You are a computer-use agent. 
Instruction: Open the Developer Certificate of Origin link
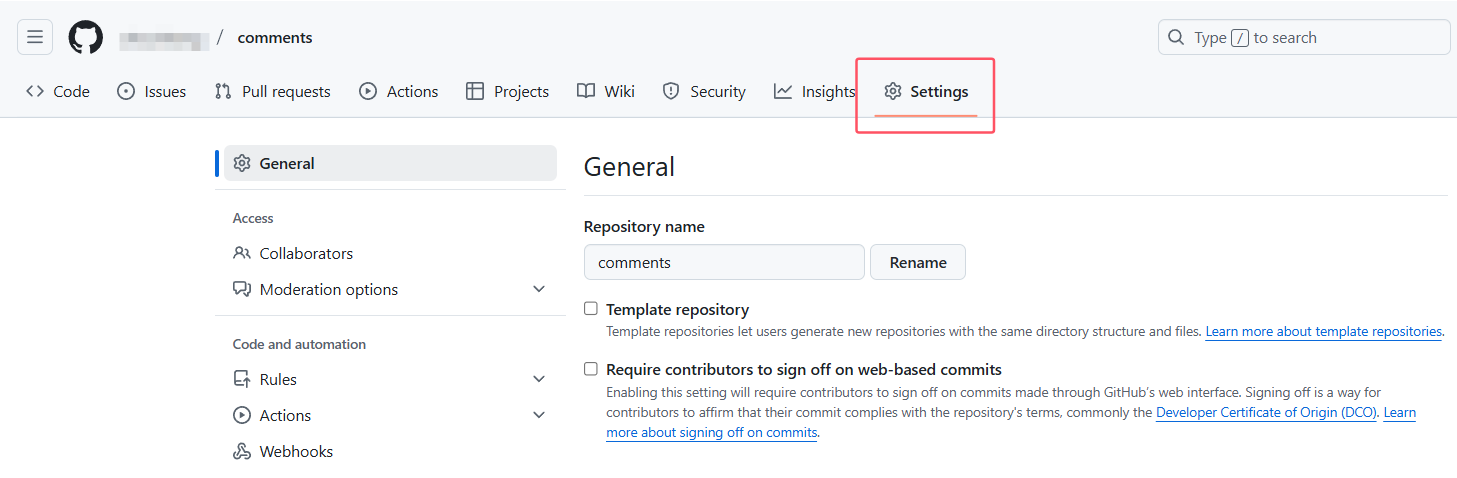(1266, 412)
